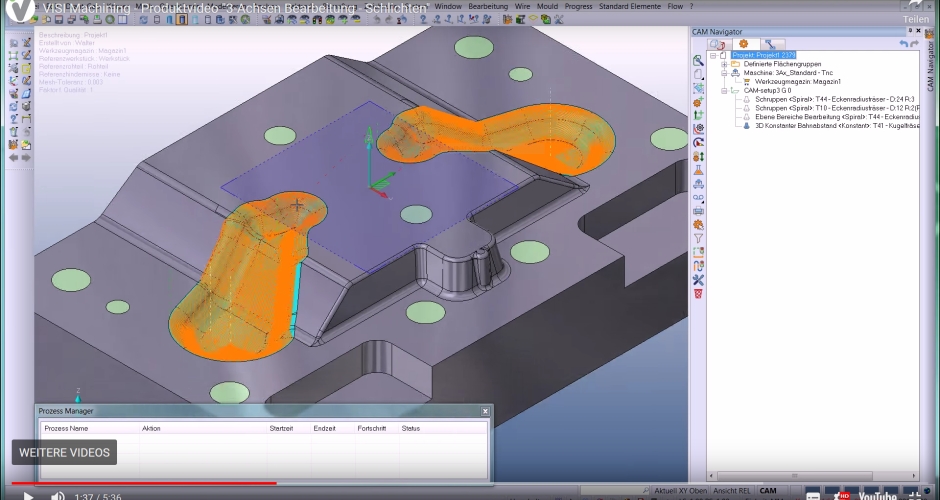Select Ebene Bereiche Bearbeitung operation
940x500 pixels.
tap(837, 118)
